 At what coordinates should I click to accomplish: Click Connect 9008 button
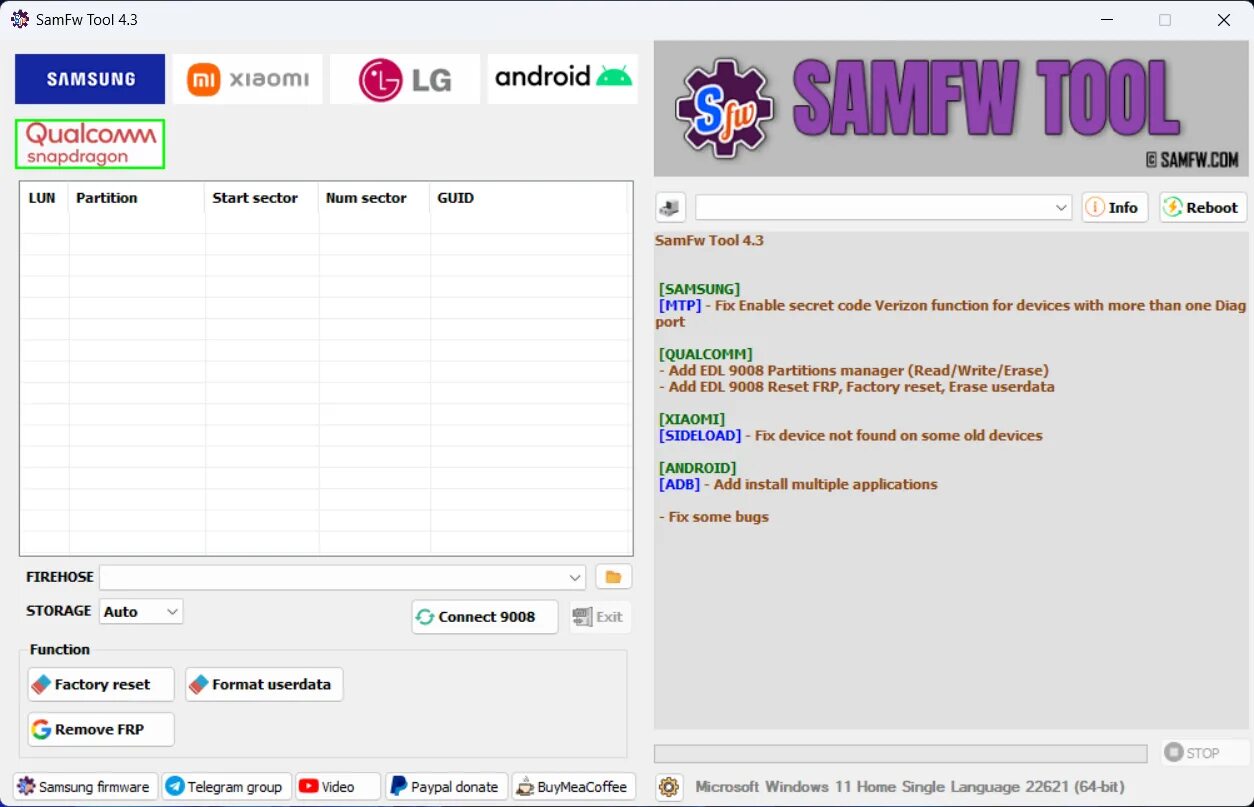[x=485, y=617]
